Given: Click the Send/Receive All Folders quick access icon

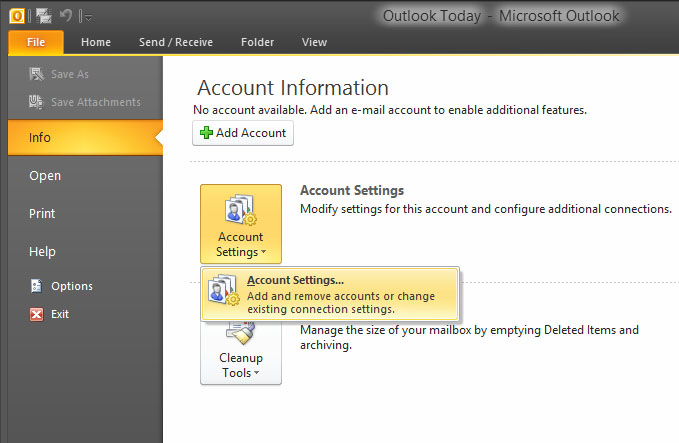Looking at the screenshot, I should [43, 16].
